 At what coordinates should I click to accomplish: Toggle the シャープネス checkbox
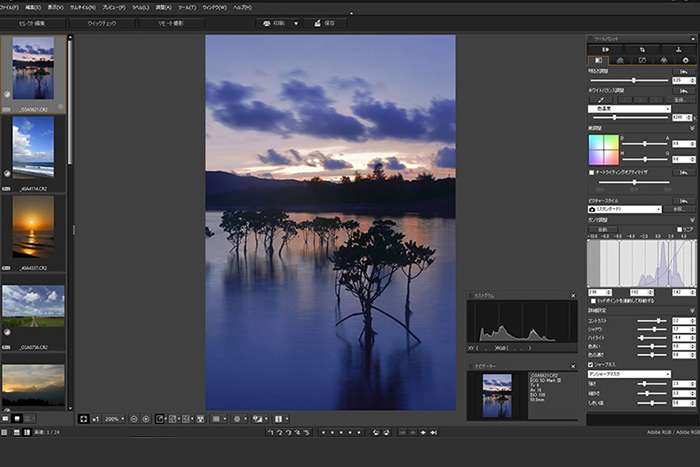coord(590,365)
